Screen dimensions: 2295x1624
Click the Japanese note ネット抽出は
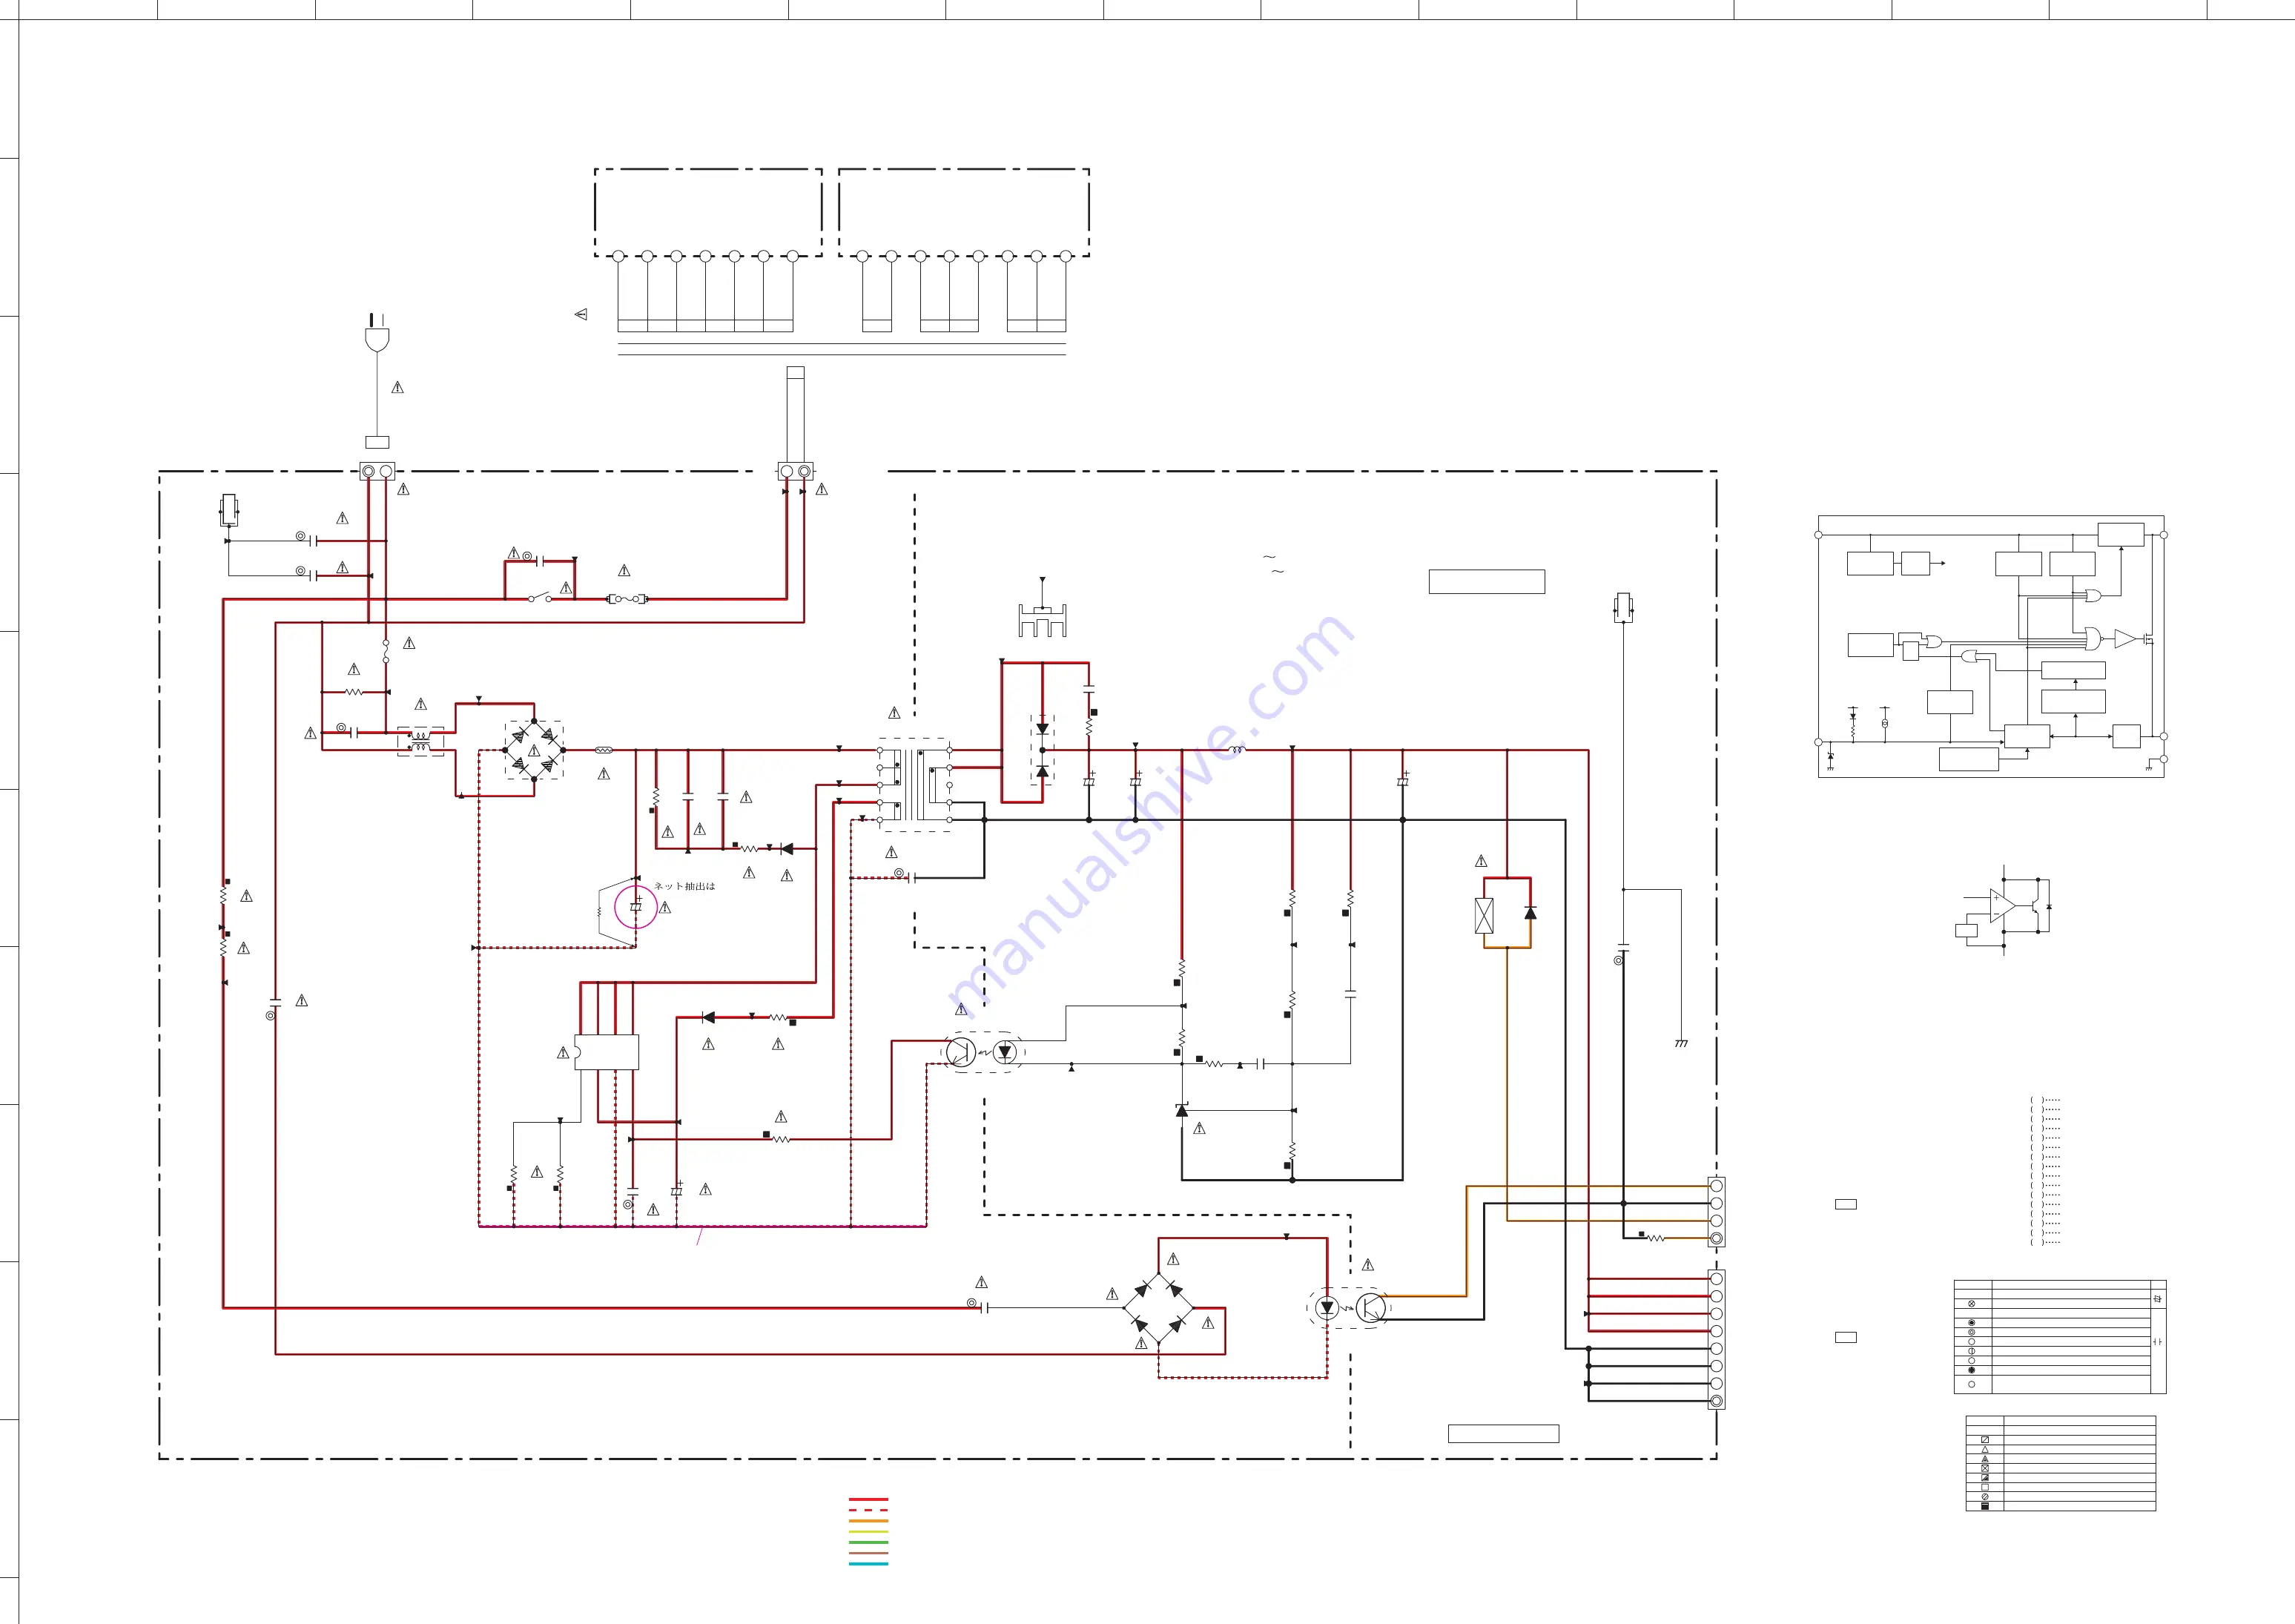[685, 886]
